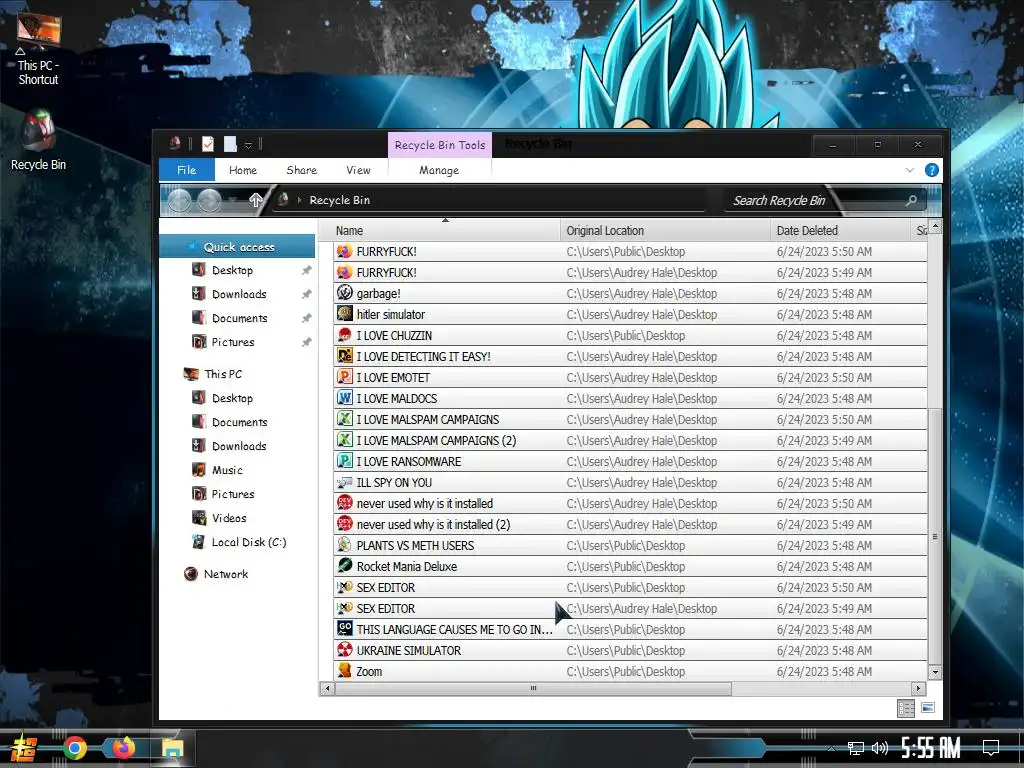Open the recent locations dropdown arrow
The height and width of the screenshot is (768, 1024).
(232, 200)
